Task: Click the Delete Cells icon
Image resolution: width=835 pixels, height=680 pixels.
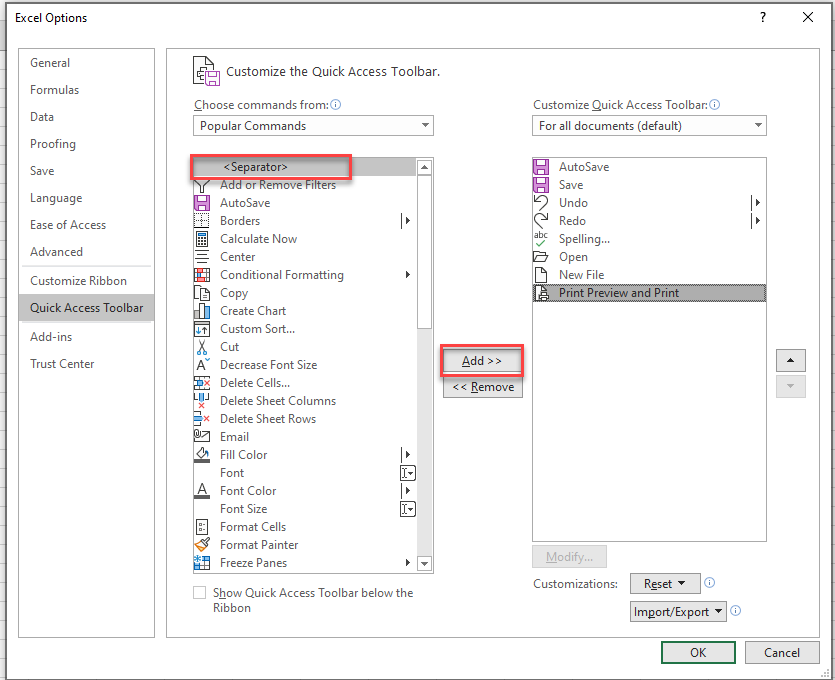Action: pos(202,383)
